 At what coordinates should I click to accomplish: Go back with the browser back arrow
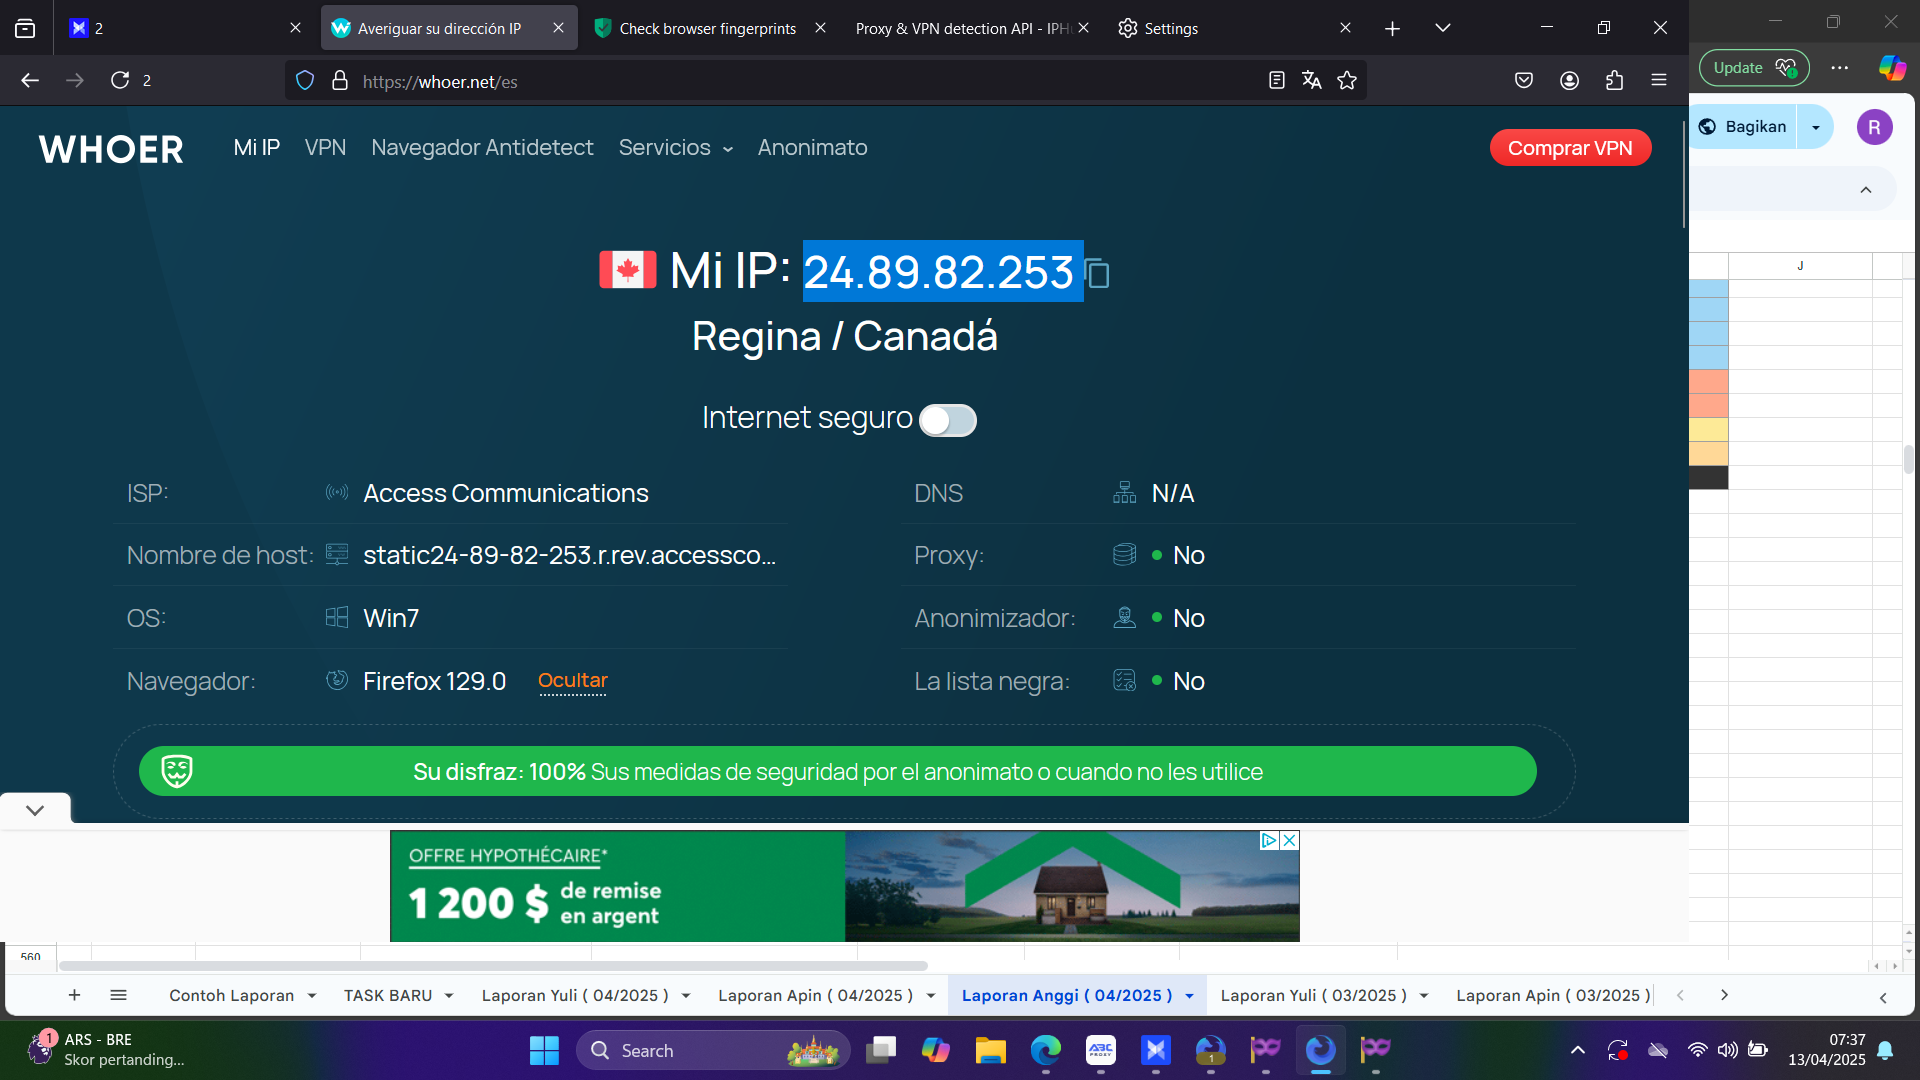pos(30,80)
